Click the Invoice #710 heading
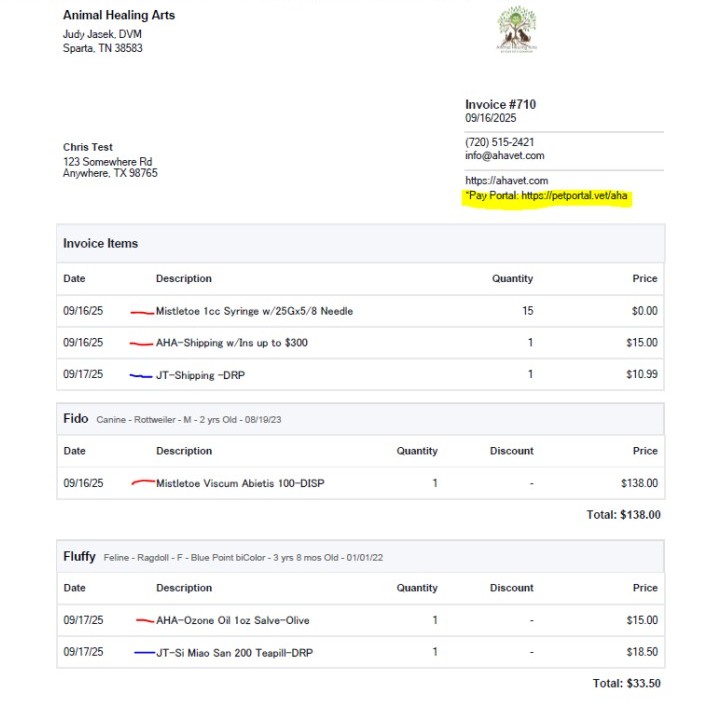 point(500,105)
